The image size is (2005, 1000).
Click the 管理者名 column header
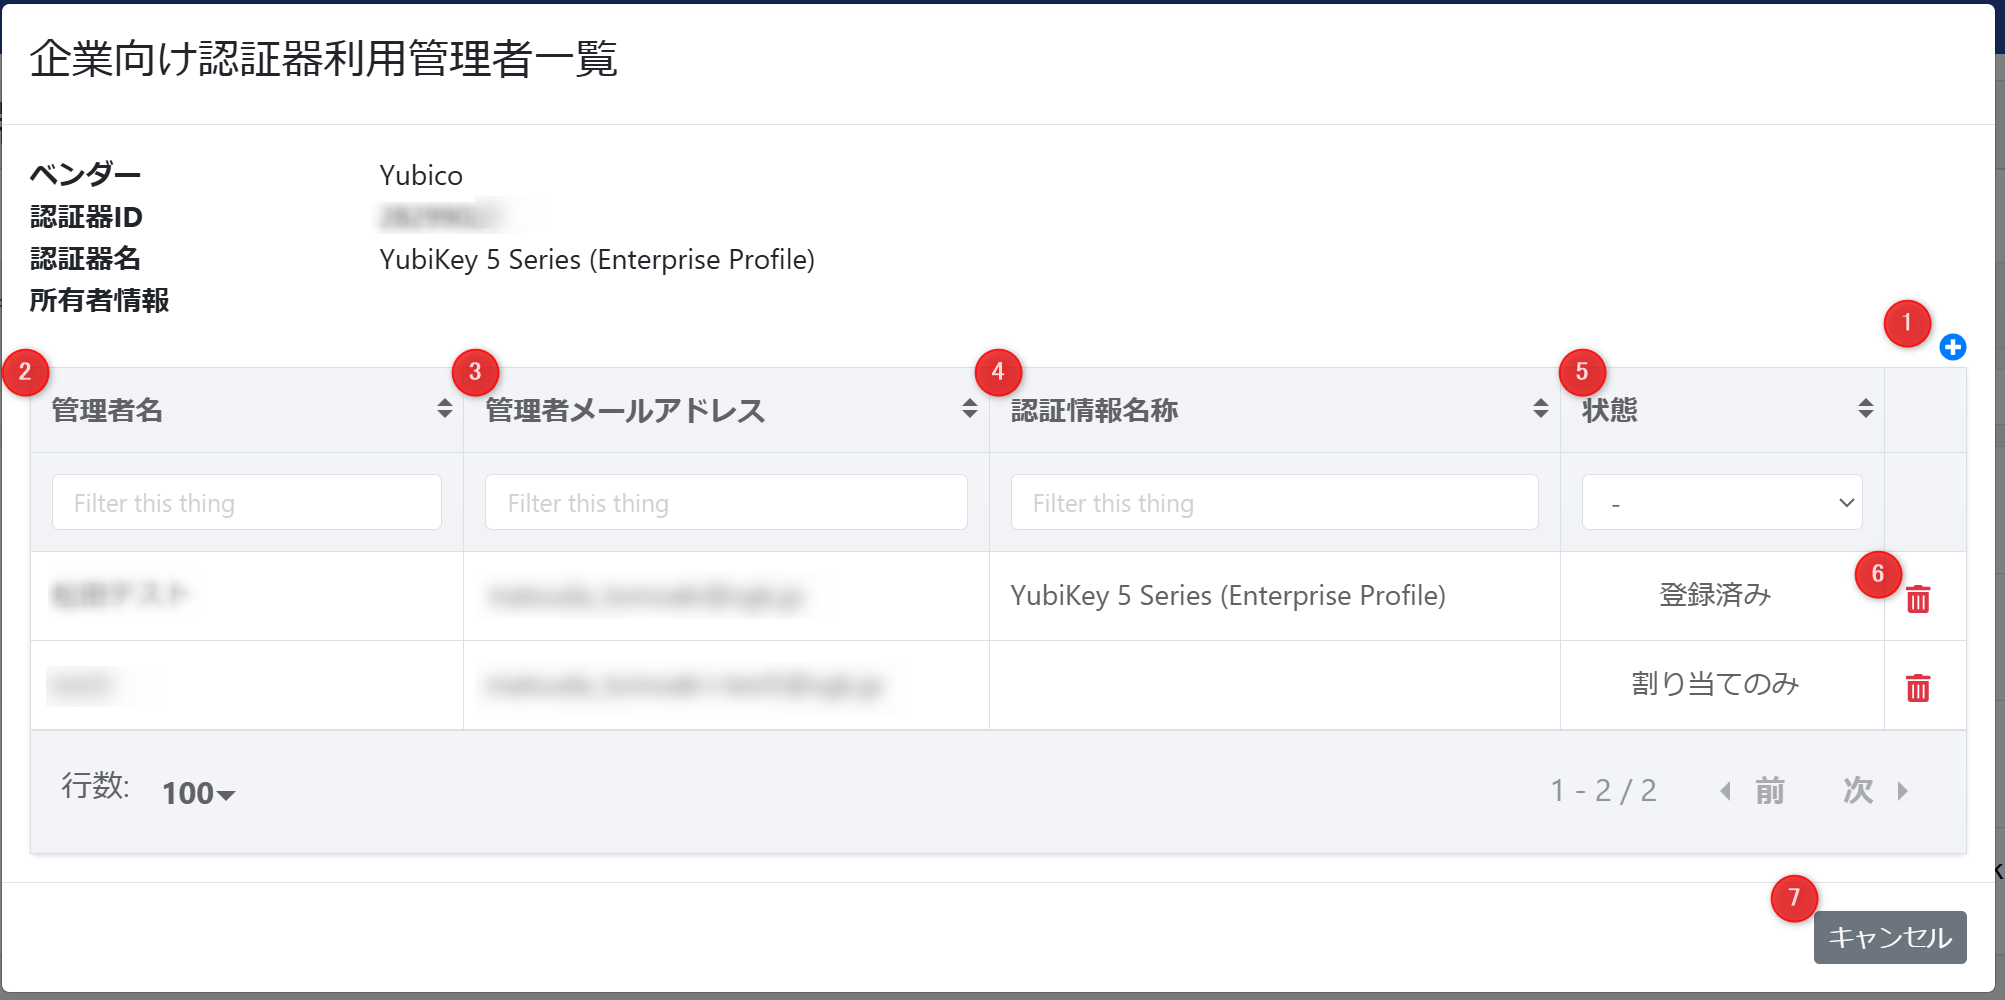coord(247,410)
